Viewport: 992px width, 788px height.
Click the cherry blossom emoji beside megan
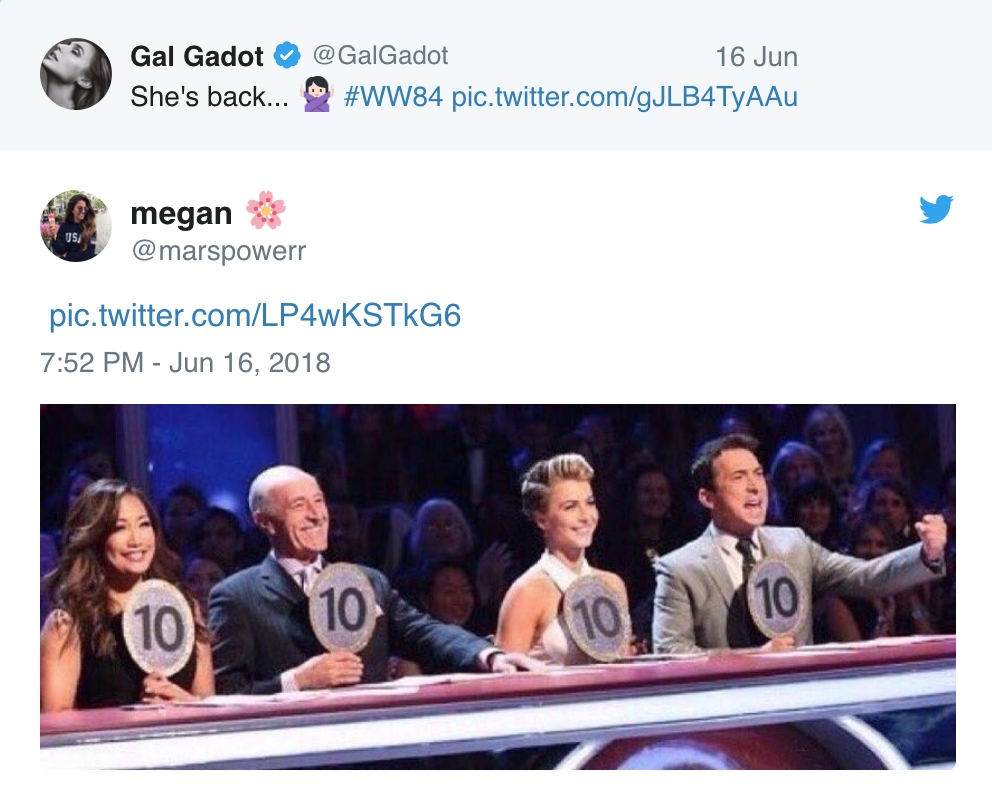point(266,211)
